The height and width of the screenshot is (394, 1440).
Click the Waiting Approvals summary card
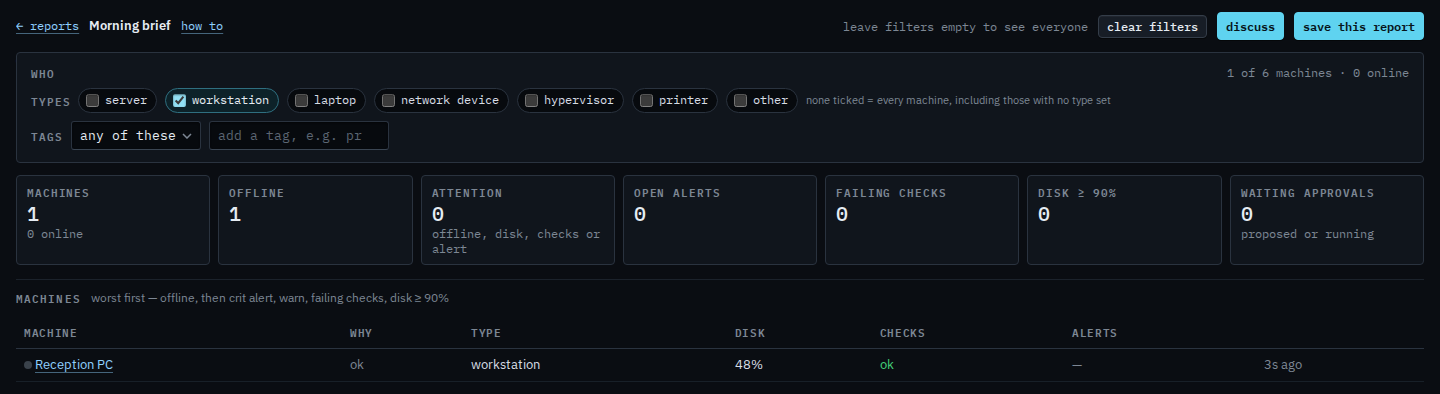1326,220
